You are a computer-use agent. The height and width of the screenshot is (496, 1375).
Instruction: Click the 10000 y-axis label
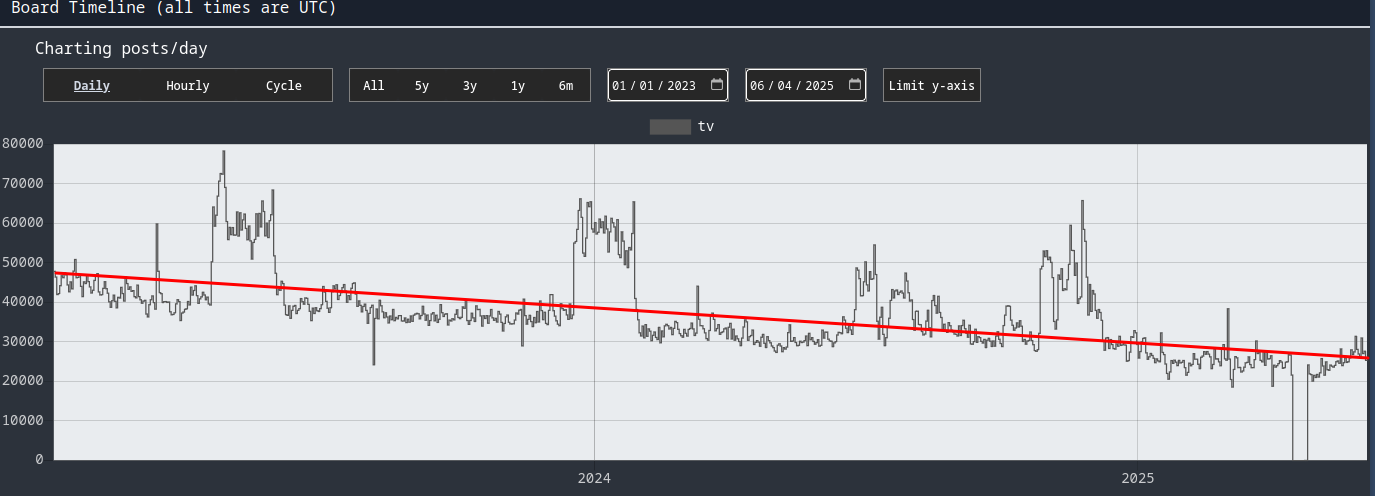click(x=22, y=420)
